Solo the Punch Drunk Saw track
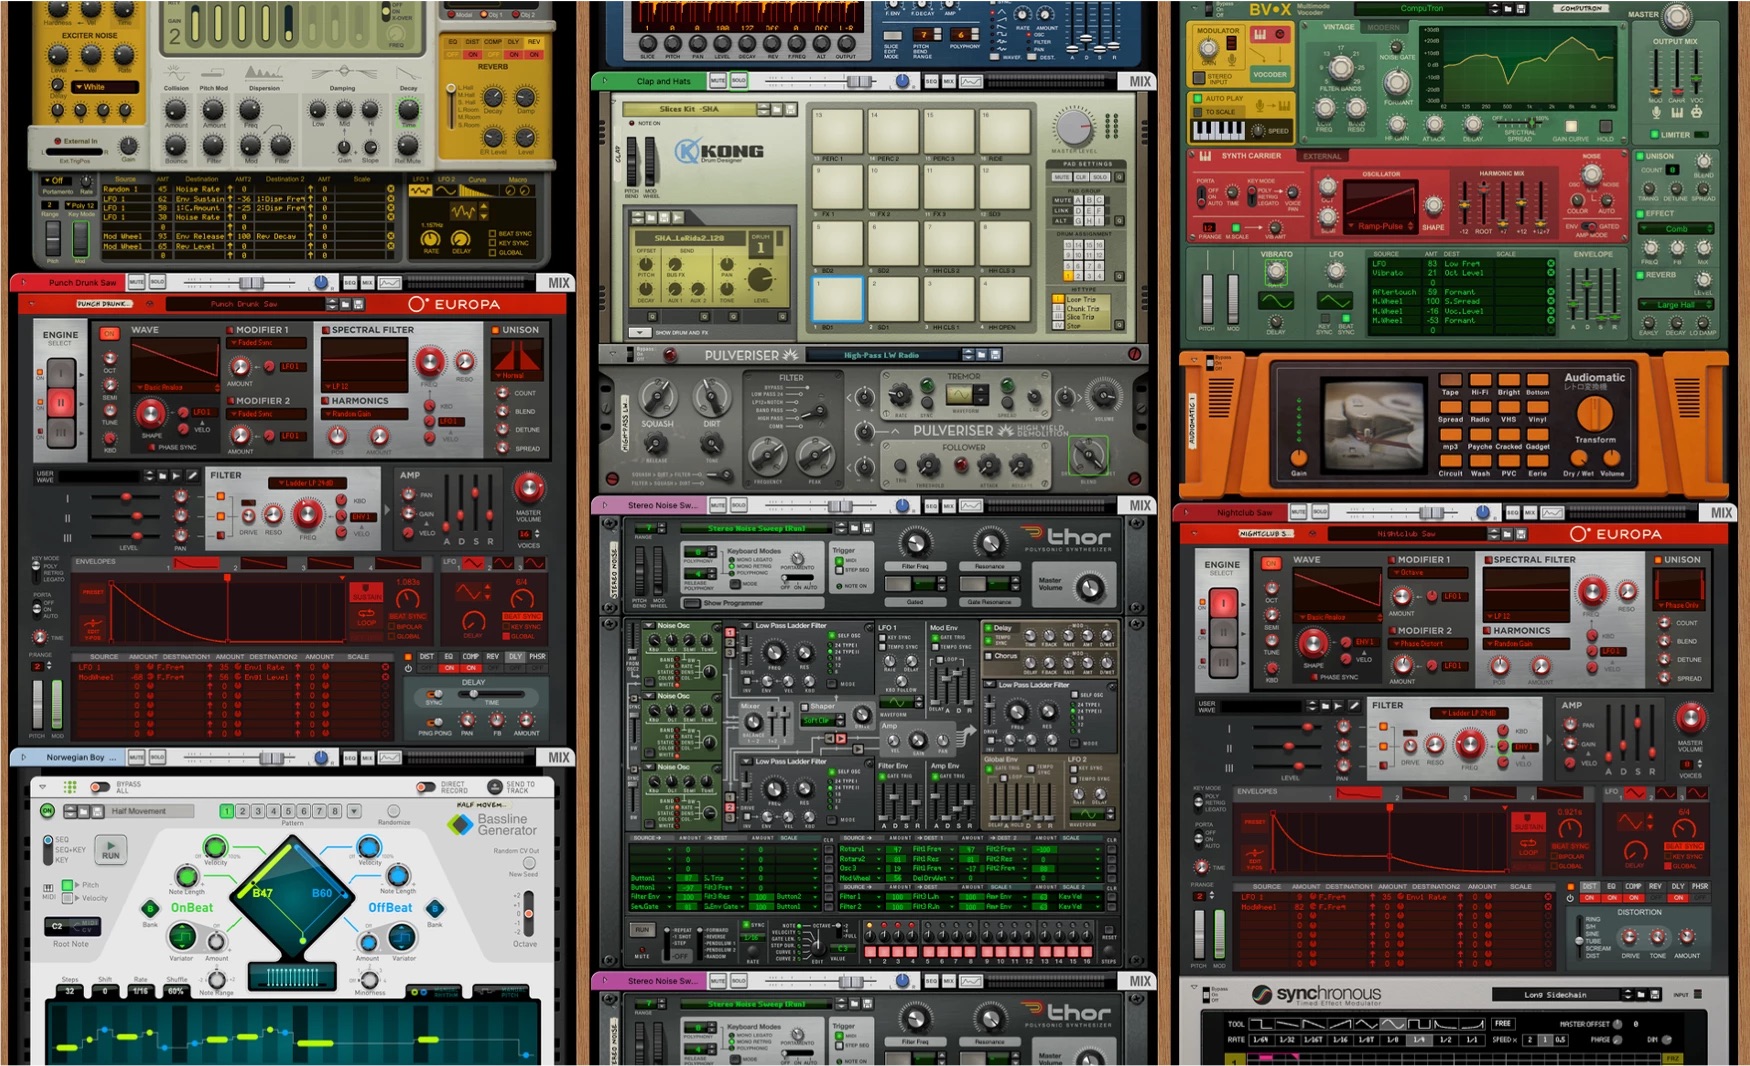 tap(157, 283)
